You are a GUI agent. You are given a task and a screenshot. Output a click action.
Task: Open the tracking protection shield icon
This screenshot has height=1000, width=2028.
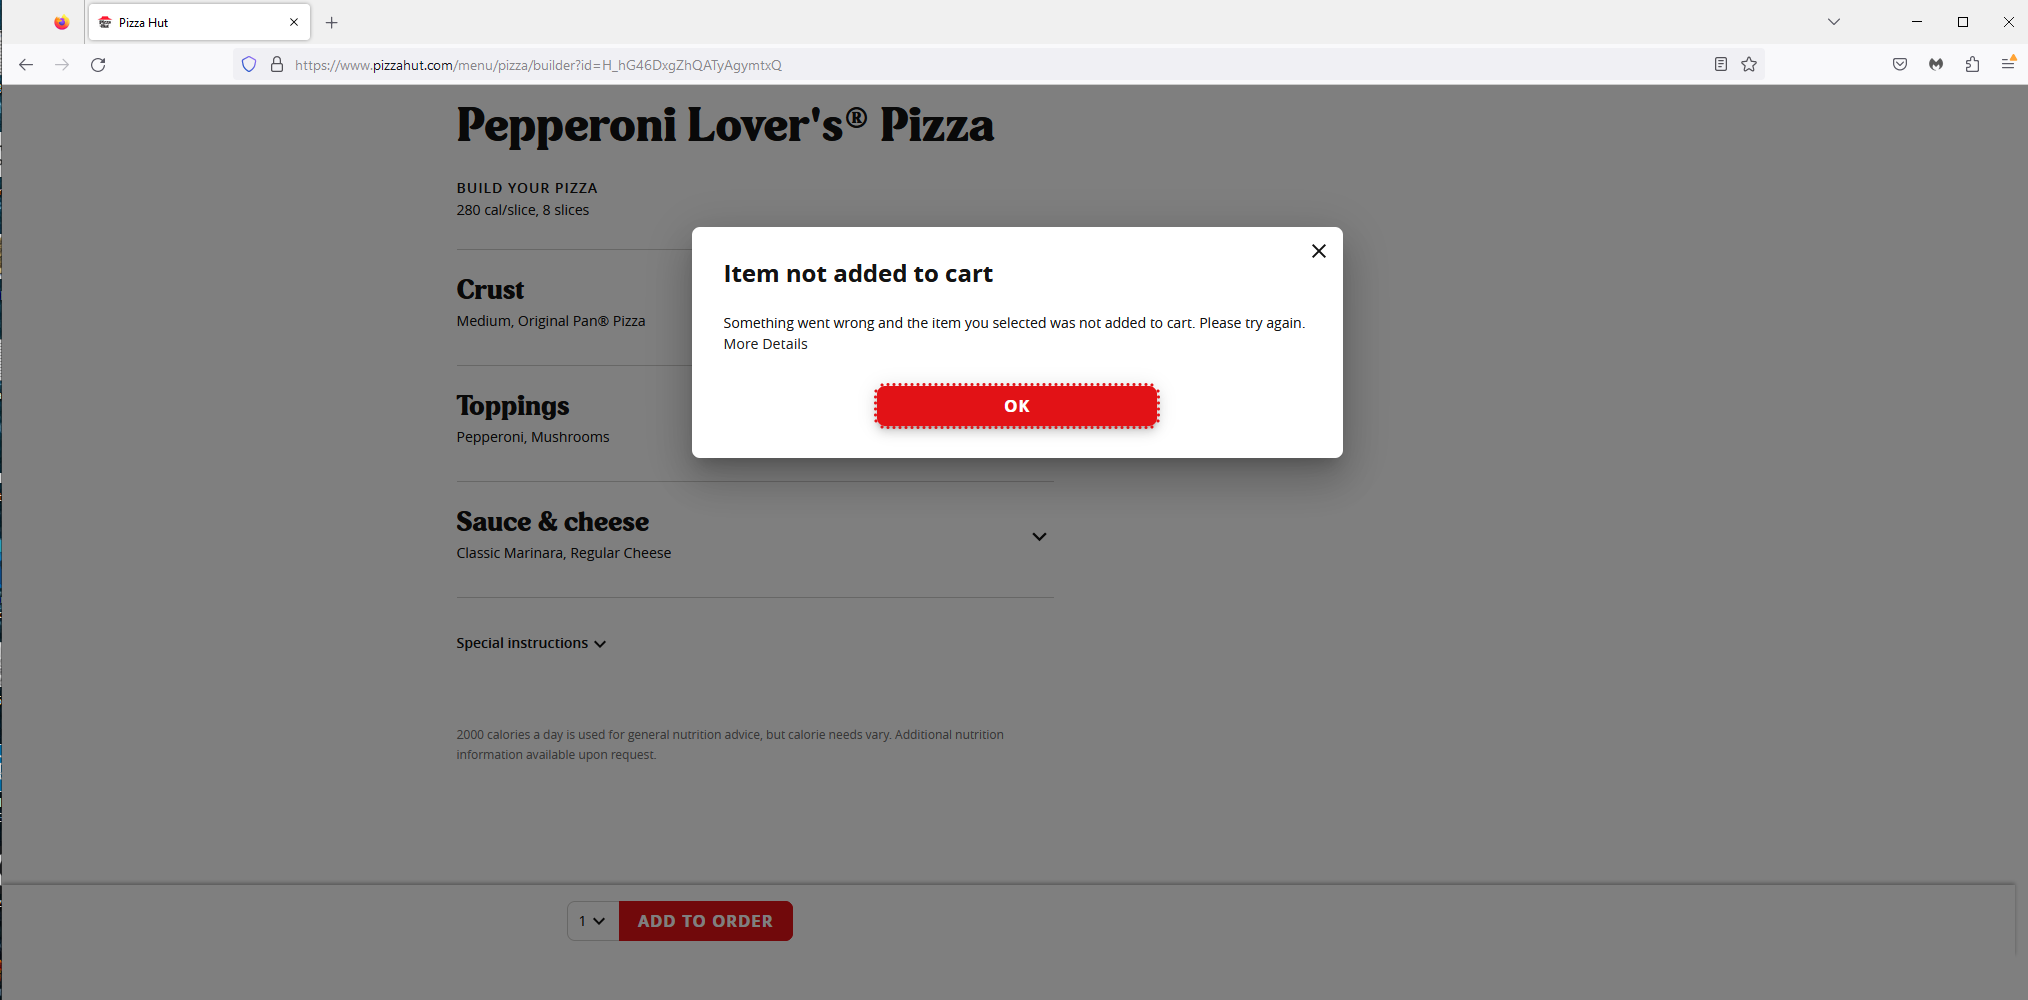click(x=249, y=65)
